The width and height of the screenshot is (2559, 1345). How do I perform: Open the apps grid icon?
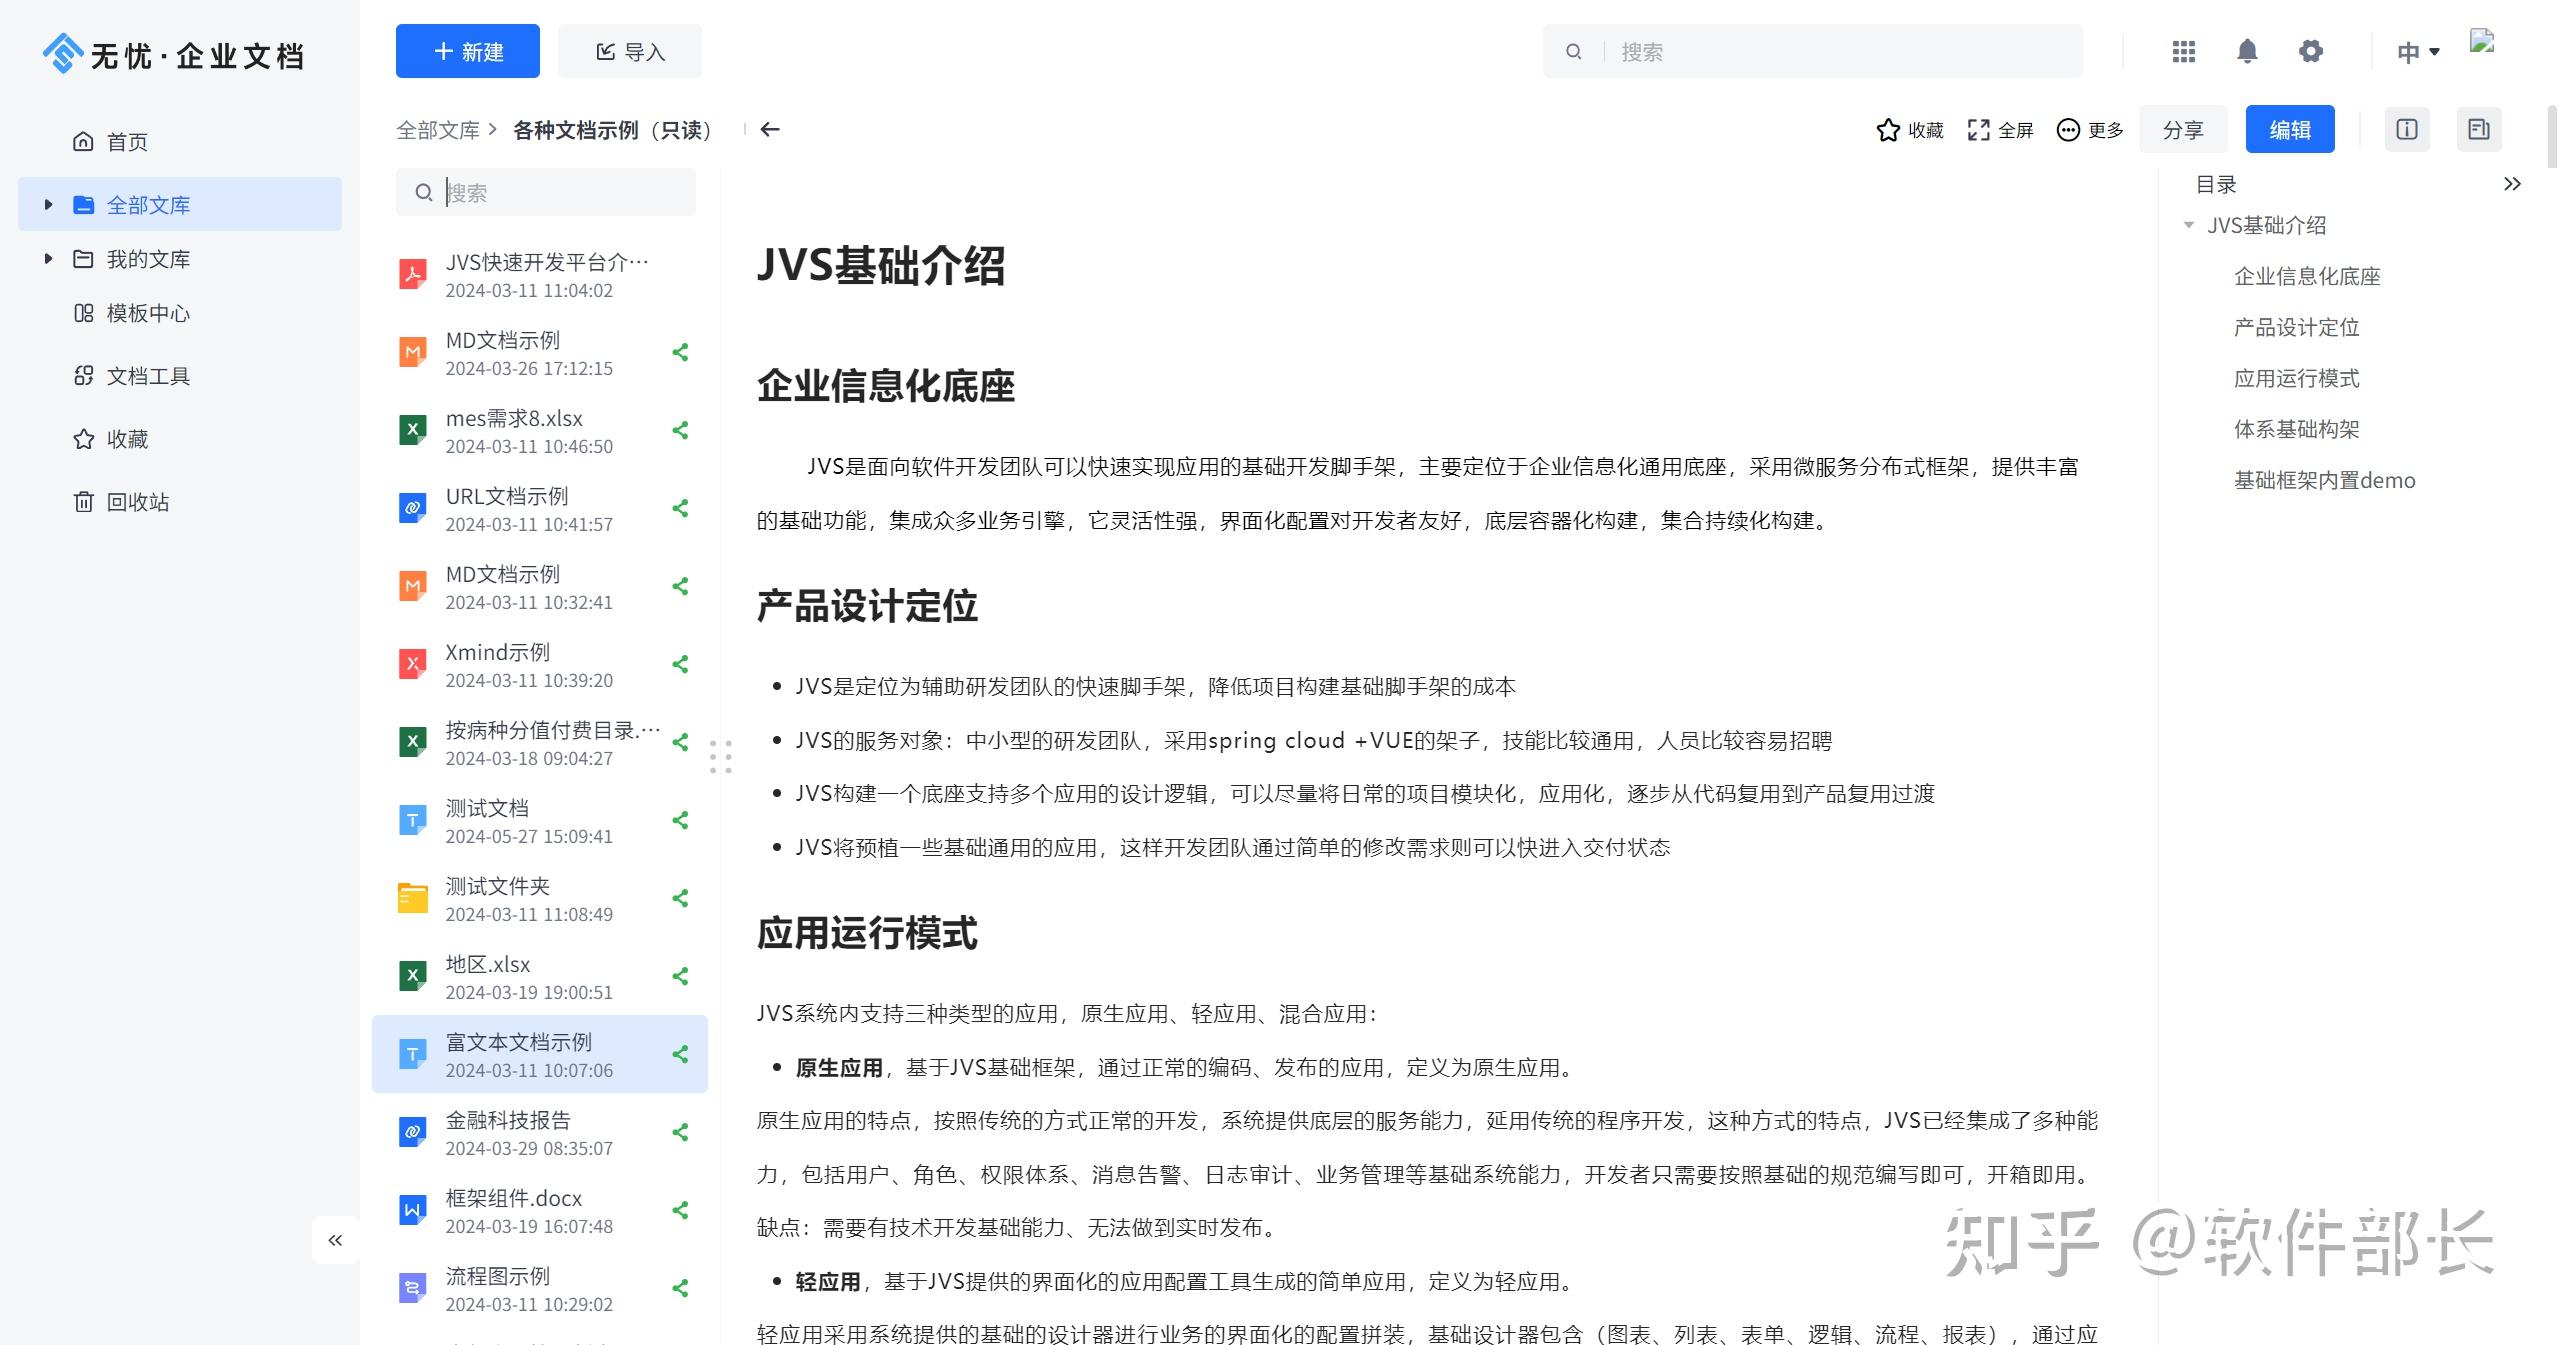[2184, 51]
